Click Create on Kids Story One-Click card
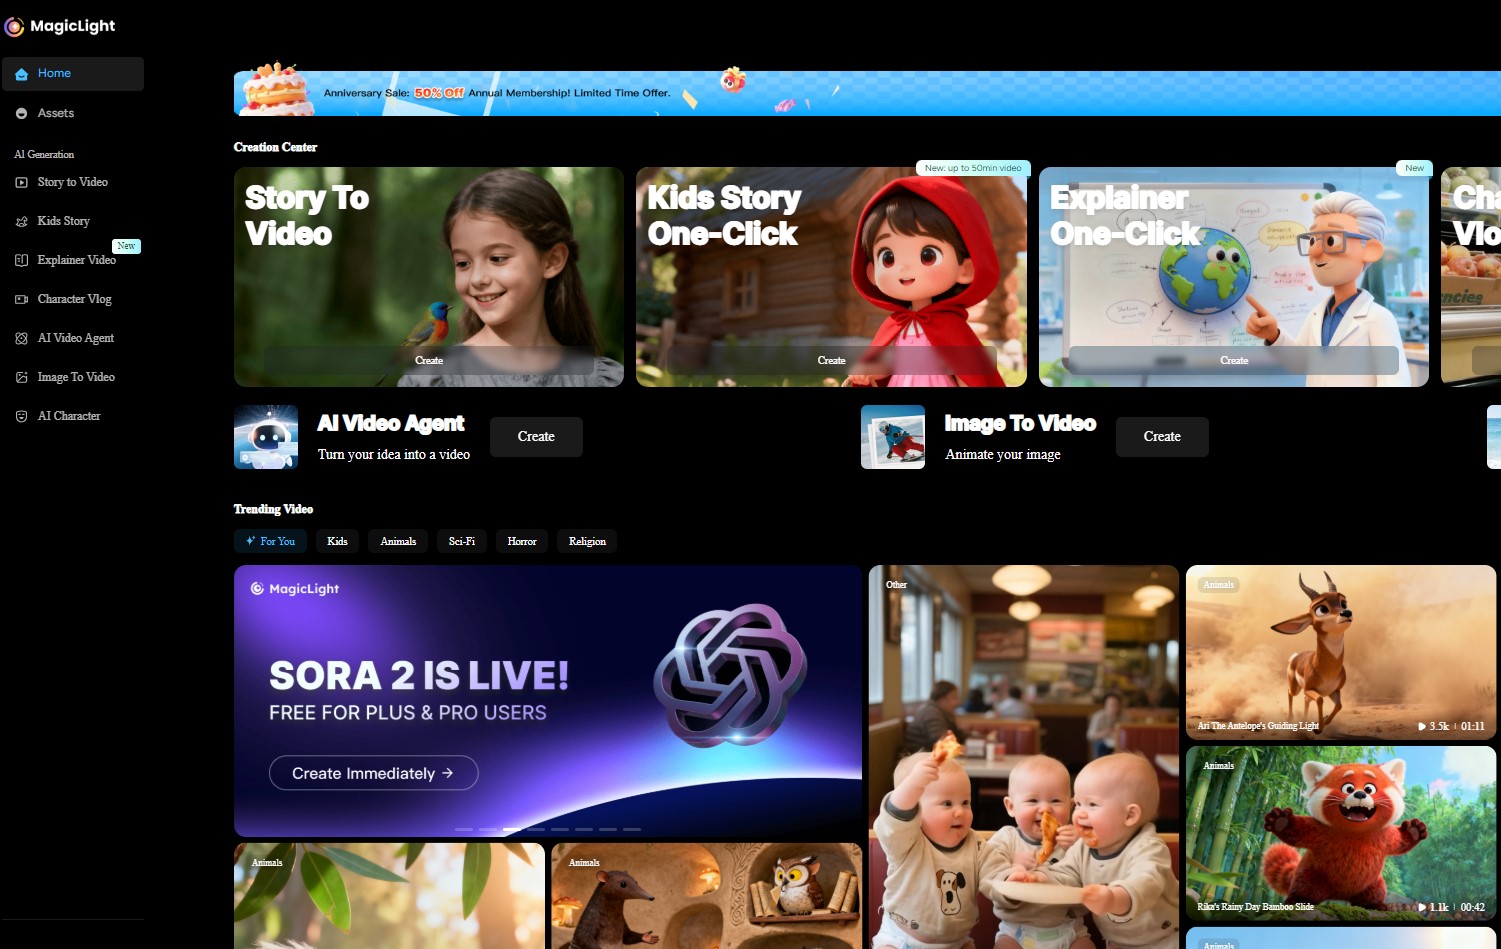This screenshot has width=1501, height=949. tap(831, 360)
